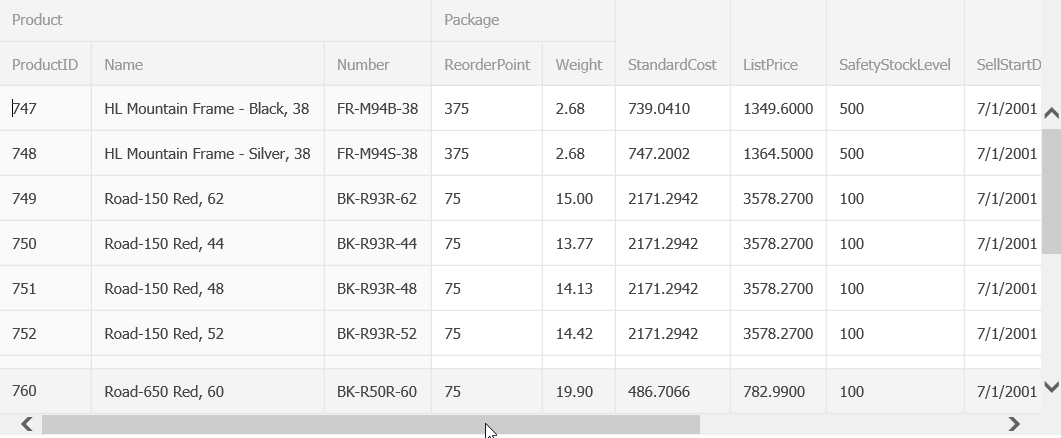
Task: Click the horizontal scroll right arrow
Action: click(x=1014, y=424)
